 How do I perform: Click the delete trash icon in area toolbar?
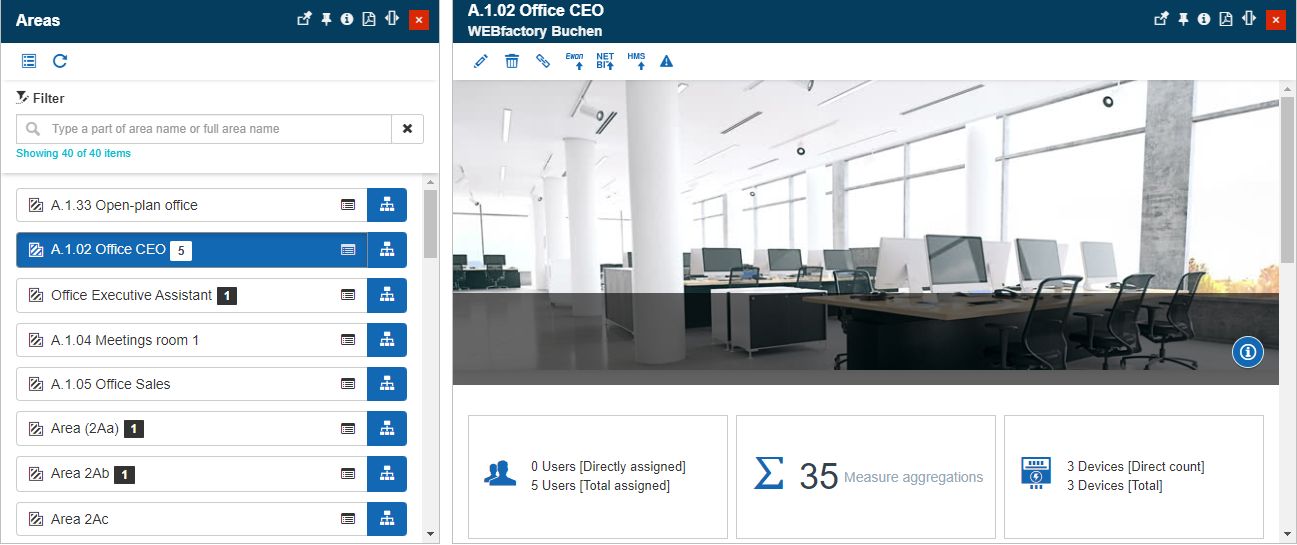coord(512,62)
